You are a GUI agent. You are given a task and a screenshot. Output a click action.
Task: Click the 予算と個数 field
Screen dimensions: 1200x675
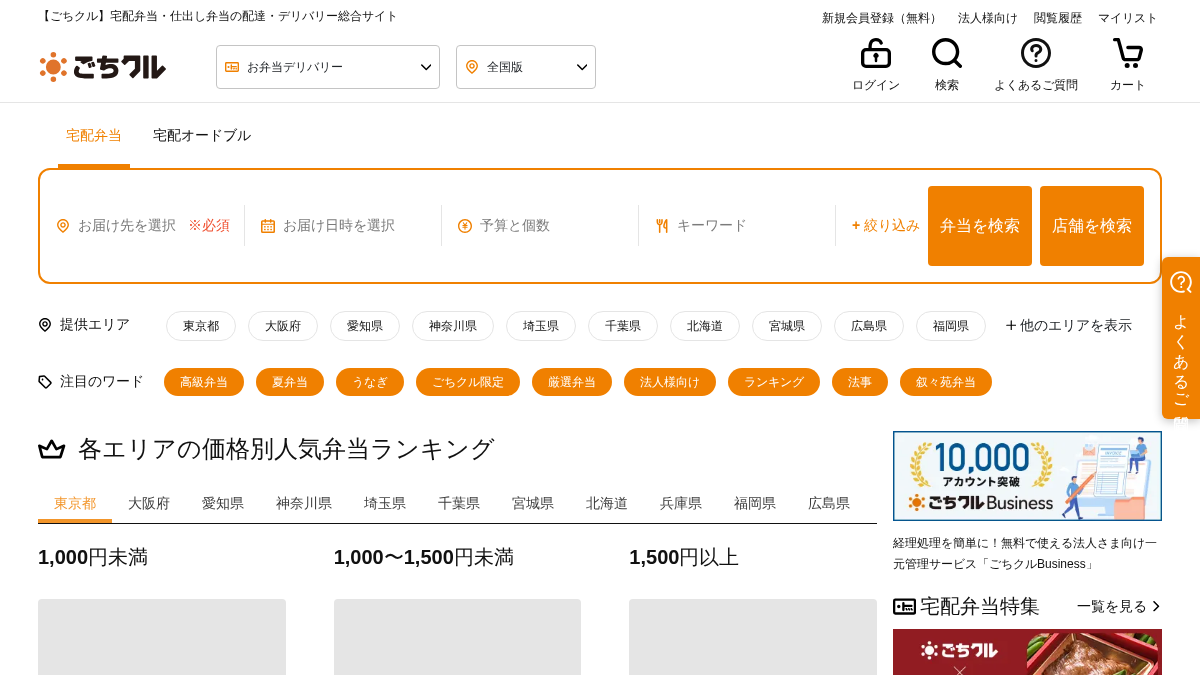[540, 226]
